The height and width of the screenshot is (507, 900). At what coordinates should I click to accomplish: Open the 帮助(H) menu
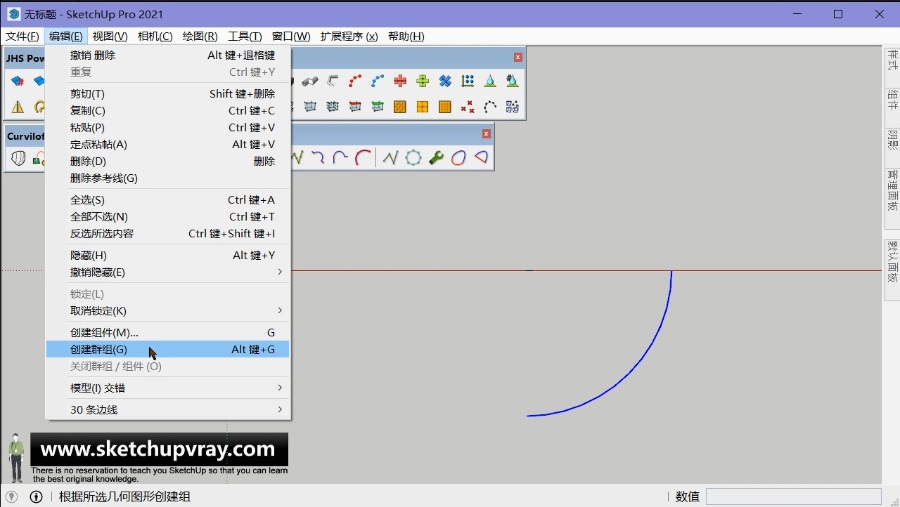(406, 36)
